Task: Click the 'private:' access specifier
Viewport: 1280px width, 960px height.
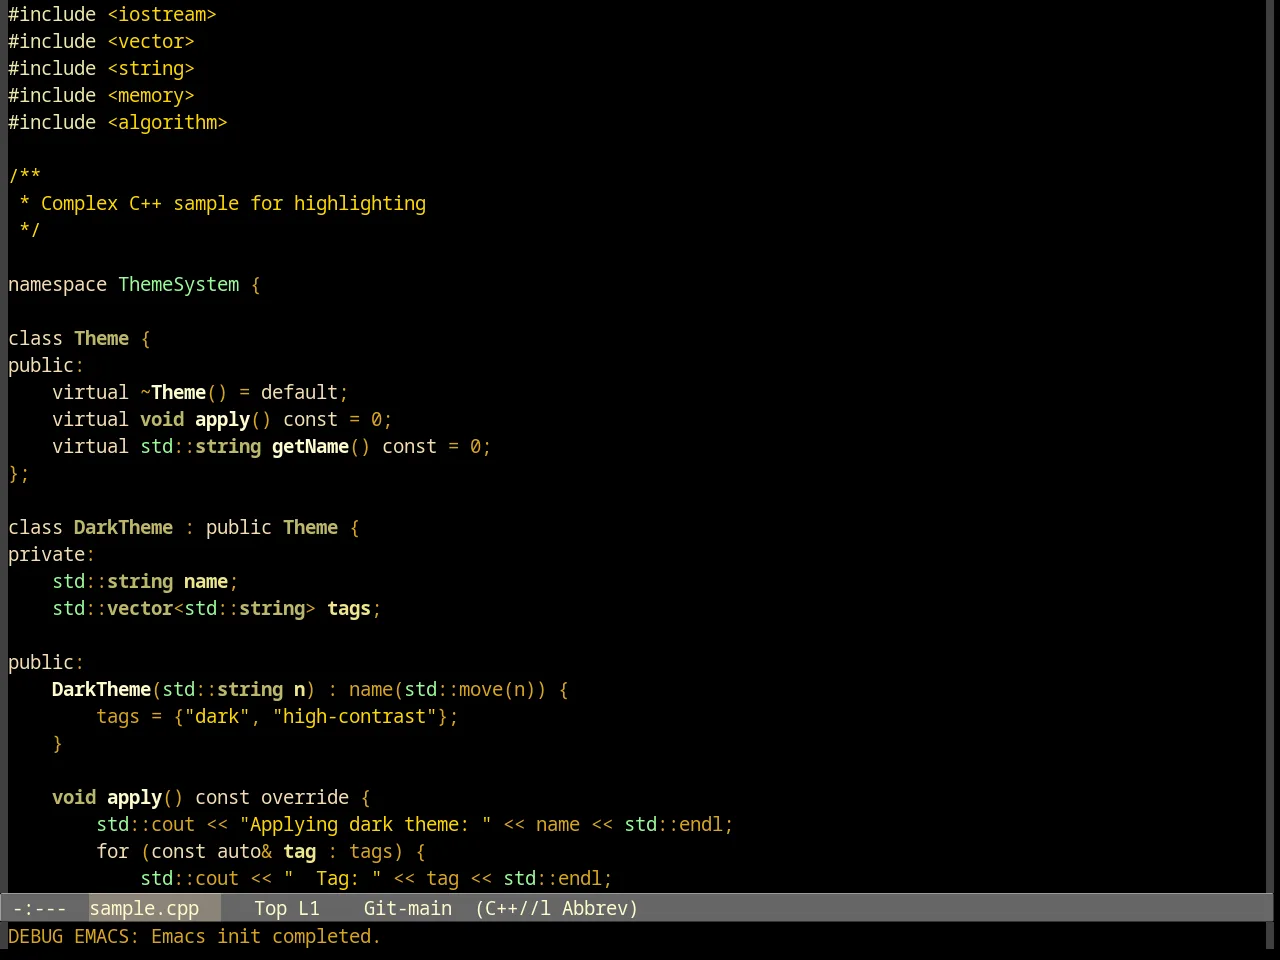Action: 51,554
